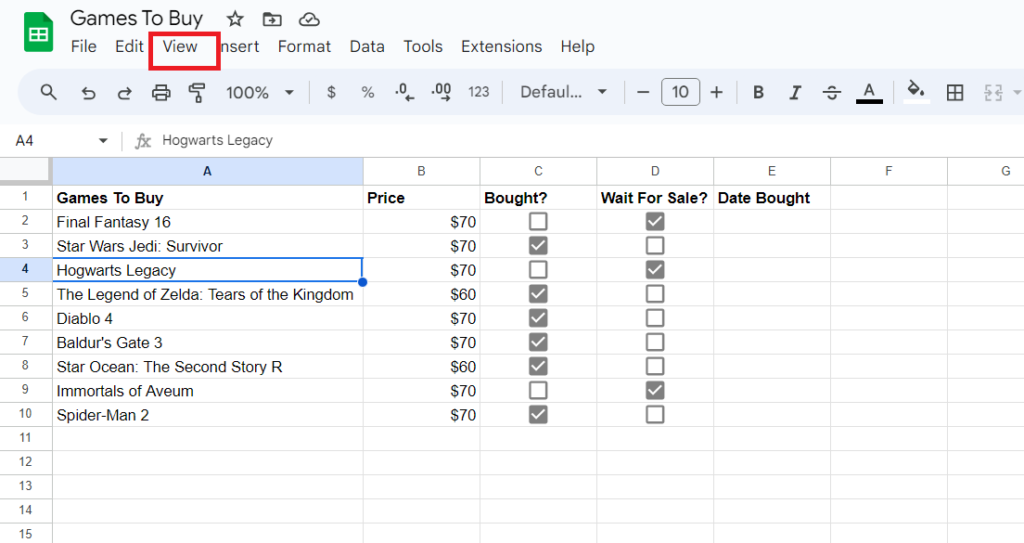1024x543 pixels.
Task: Expand the name box dropdown arrow
Action: point(103,140)
